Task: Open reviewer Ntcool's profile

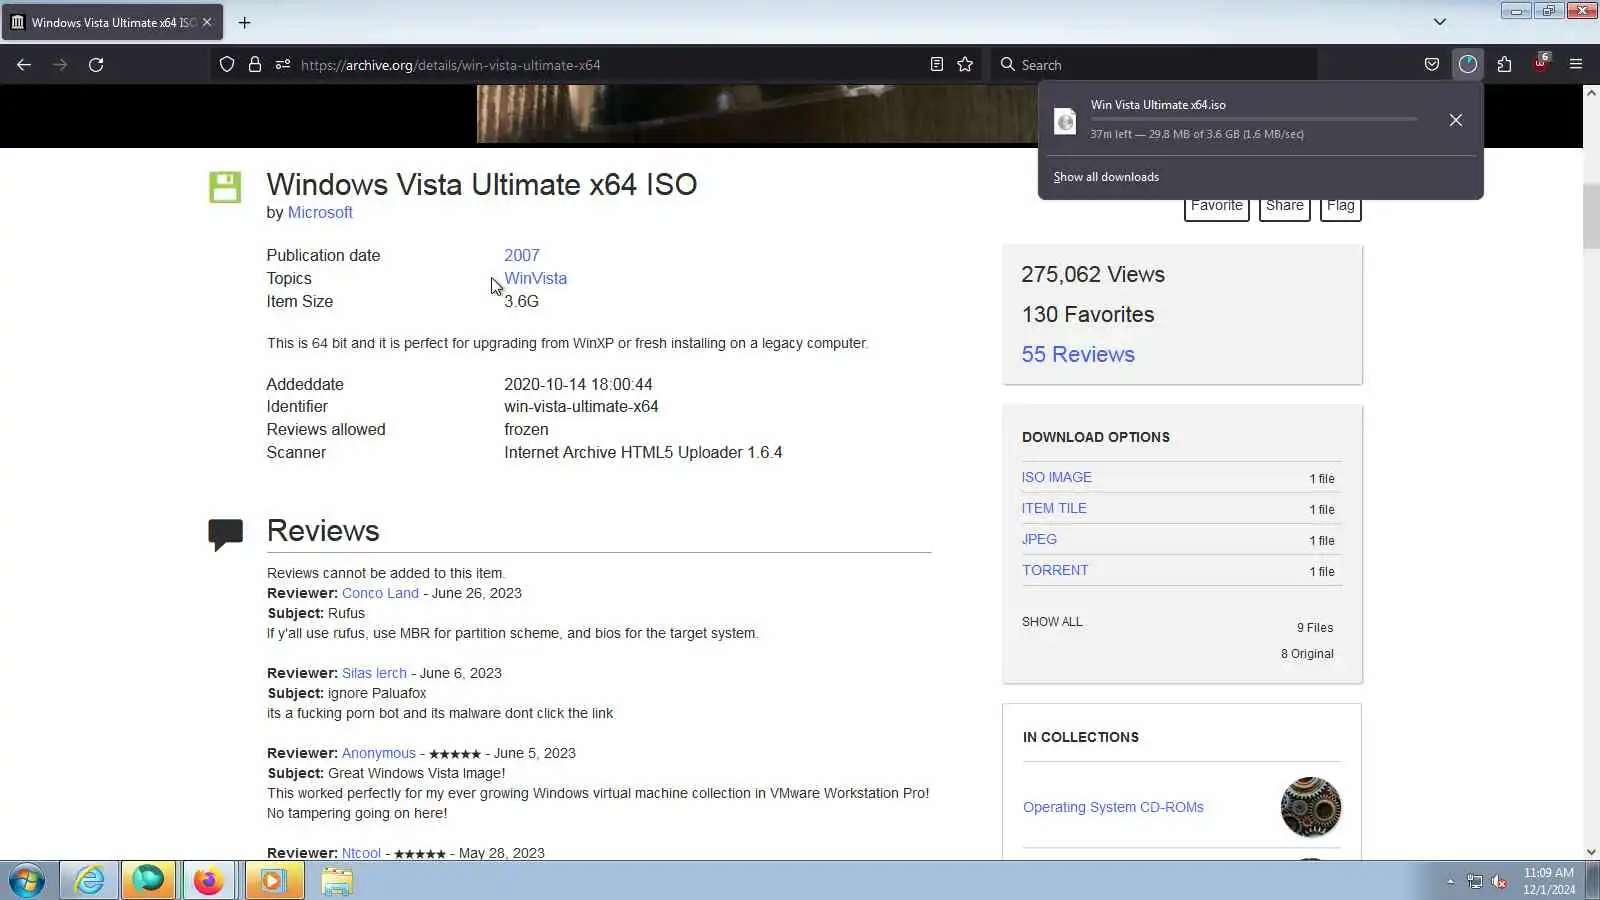Action: click(361, 853)
